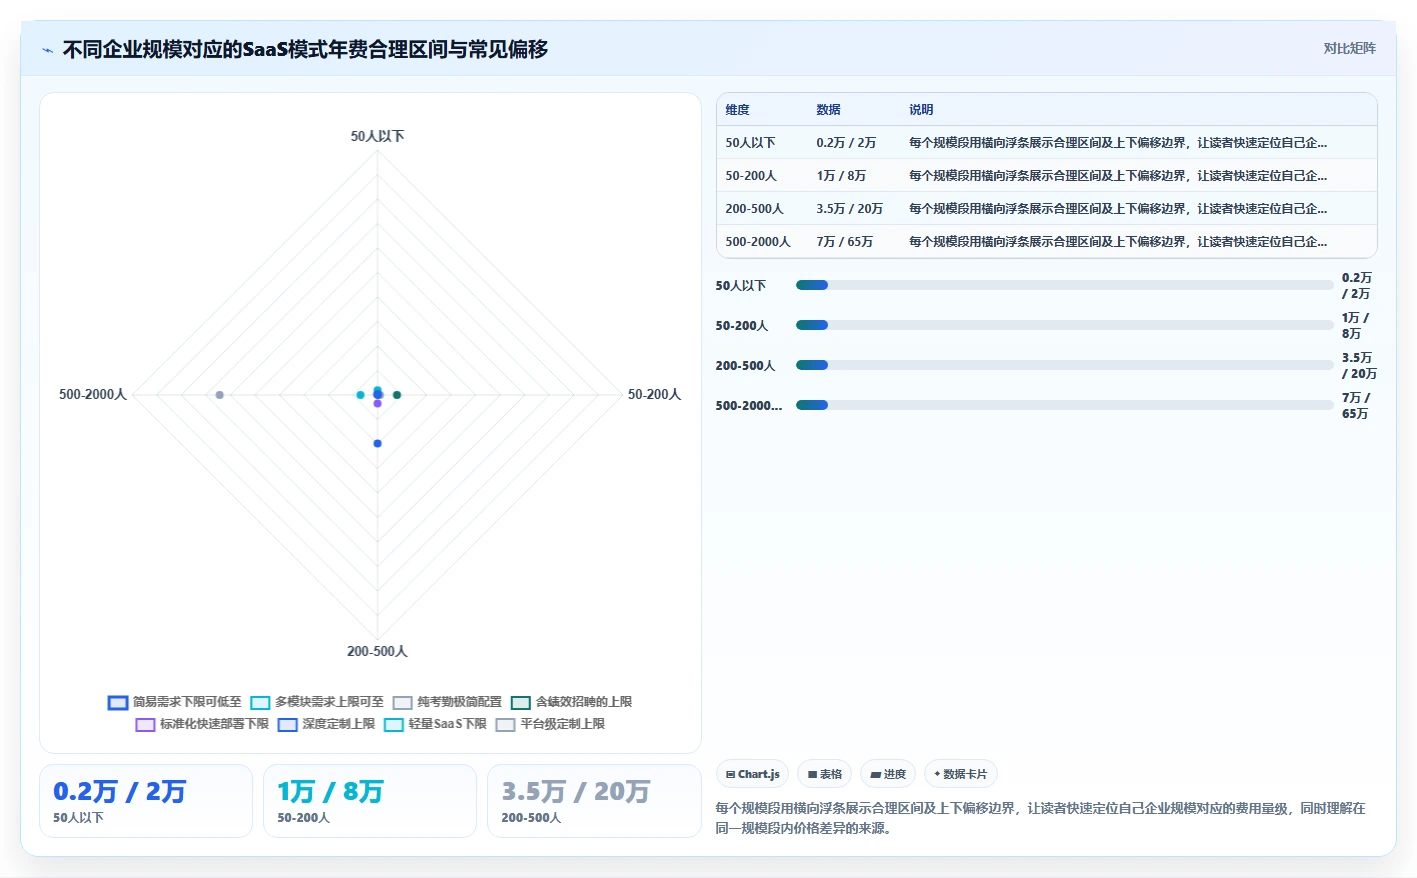Viewport: 1417px width, 878px height.
Task: Click the description paragraph below the tags
Action: tap(1040, 818)
